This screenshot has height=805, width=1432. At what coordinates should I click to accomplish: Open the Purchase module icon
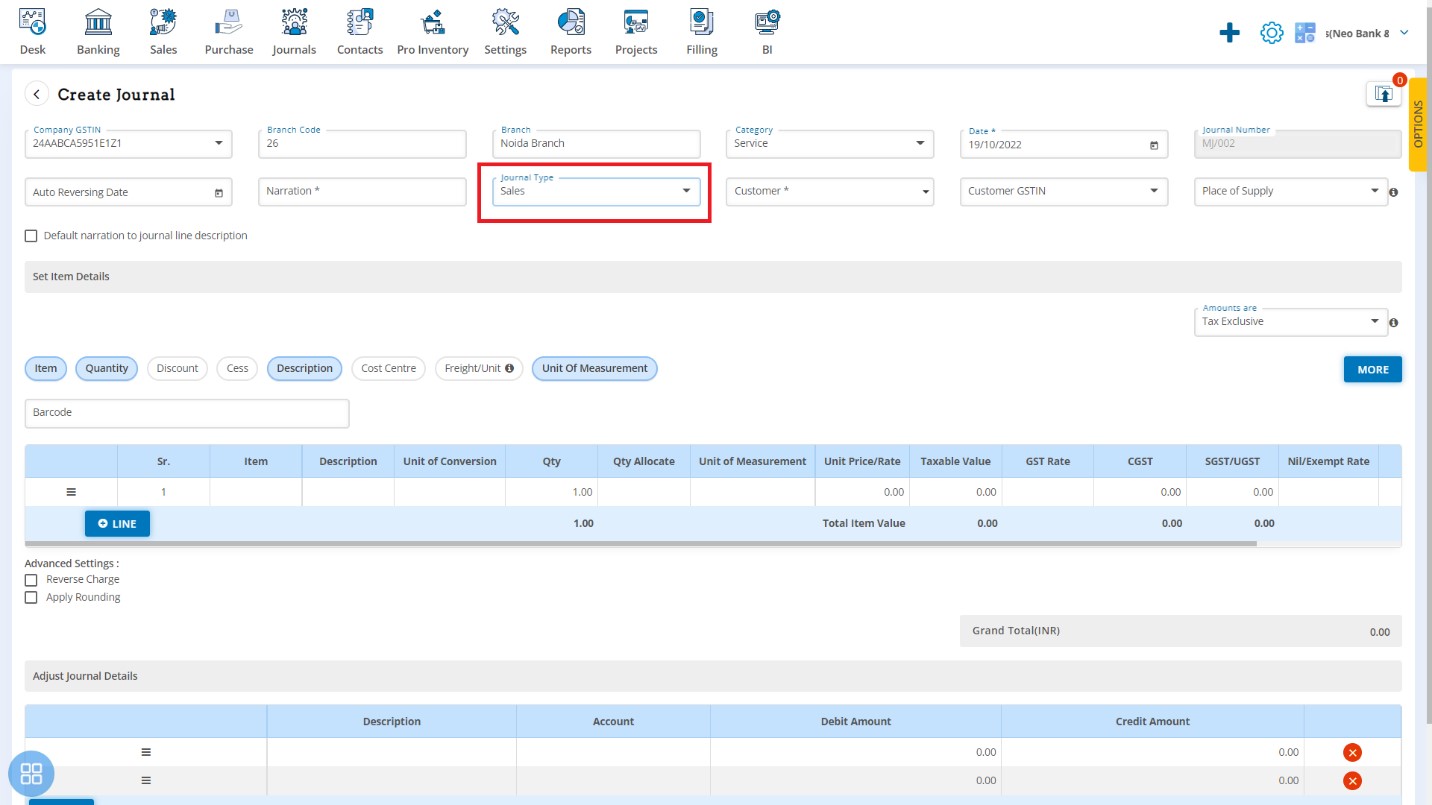229,21
